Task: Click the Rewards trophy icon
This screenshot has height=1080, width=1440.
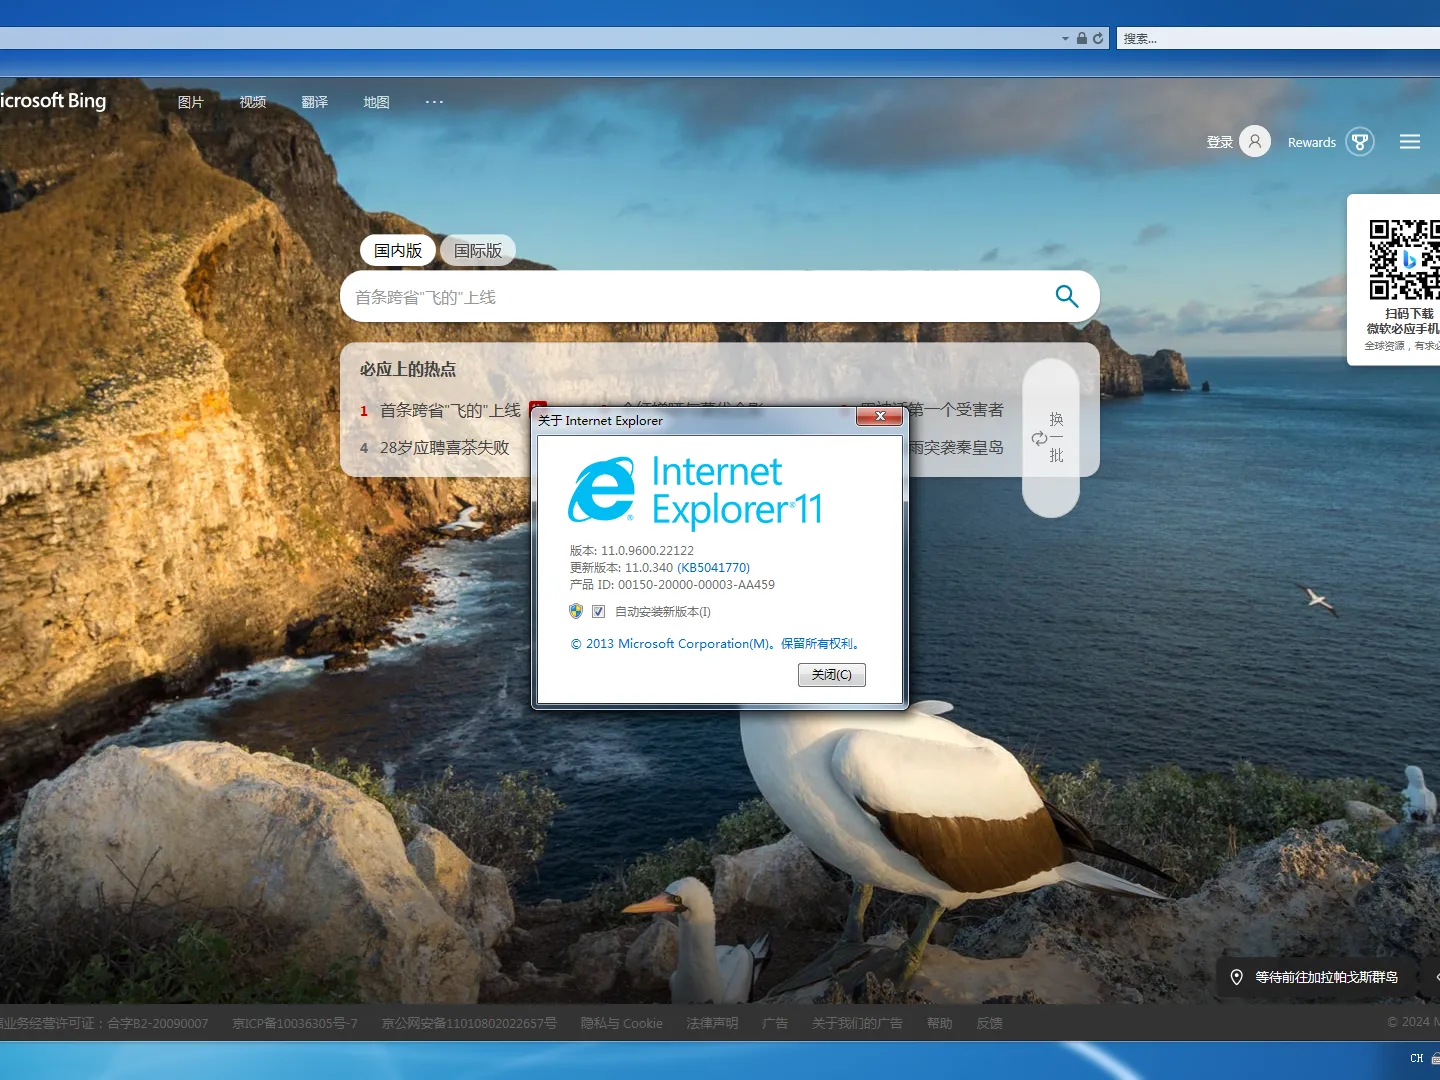Action: [1359, 141]
